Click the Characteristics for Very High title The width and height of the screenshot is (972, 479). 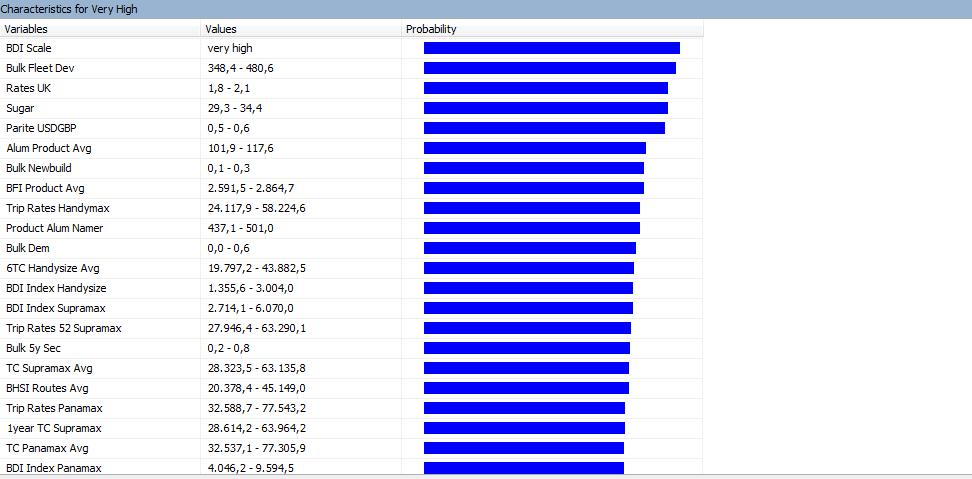click(69, 9)
